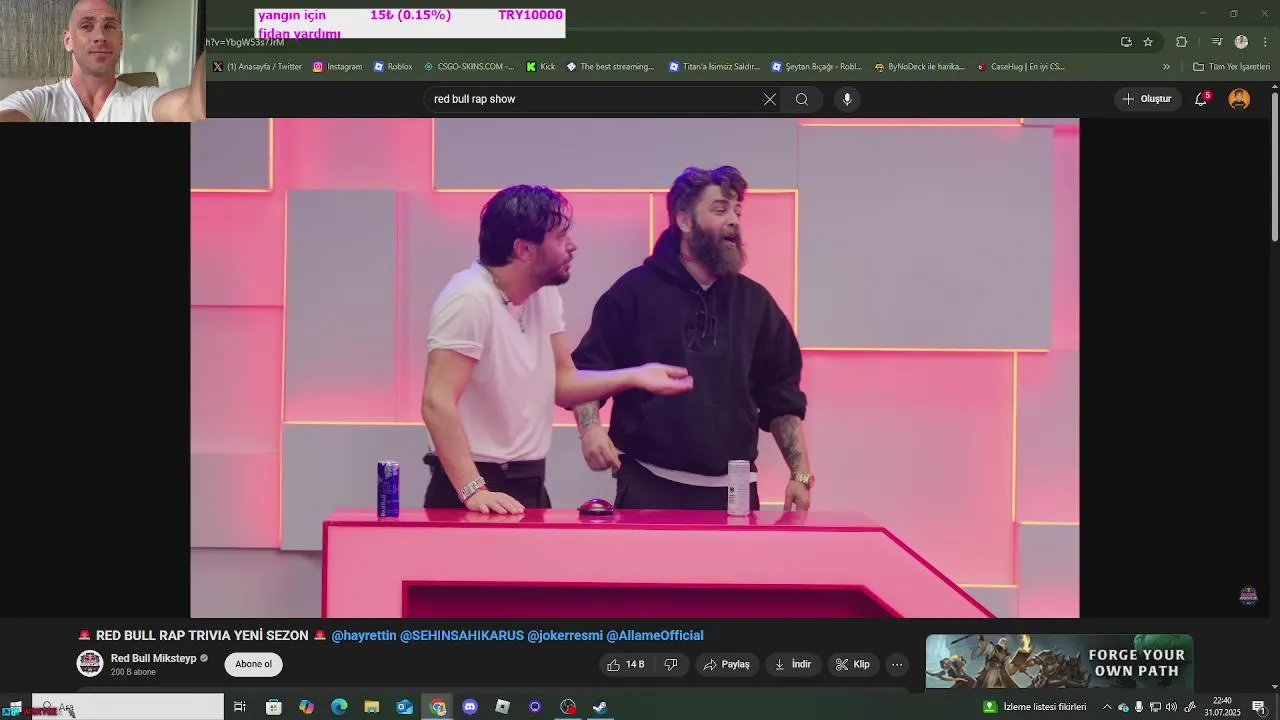Open the Windows notification center
The image size is (1280, 720).
[1259, 707]
